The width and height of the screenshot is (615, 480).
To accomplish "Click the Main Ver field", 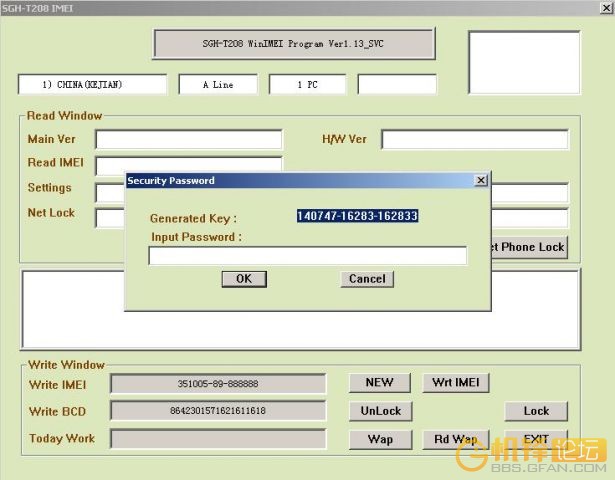I will click(x=189, y=140).
